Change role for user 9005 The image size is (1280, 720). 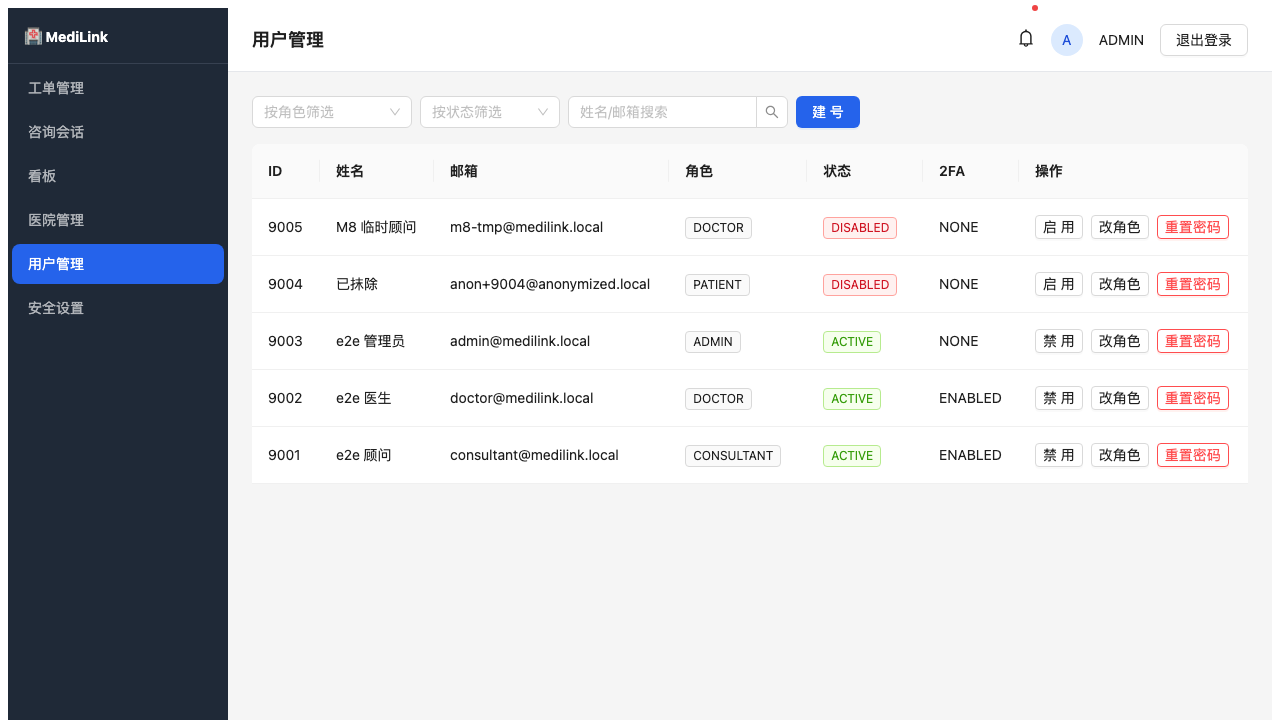pos(1120,227)
